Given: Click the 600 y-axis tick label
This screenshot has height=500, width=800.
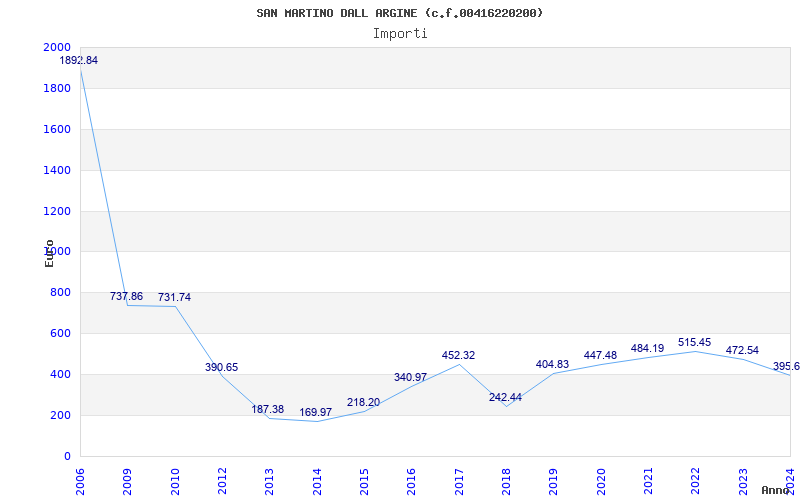Looking at the screenshot, I should pos(60,334).
